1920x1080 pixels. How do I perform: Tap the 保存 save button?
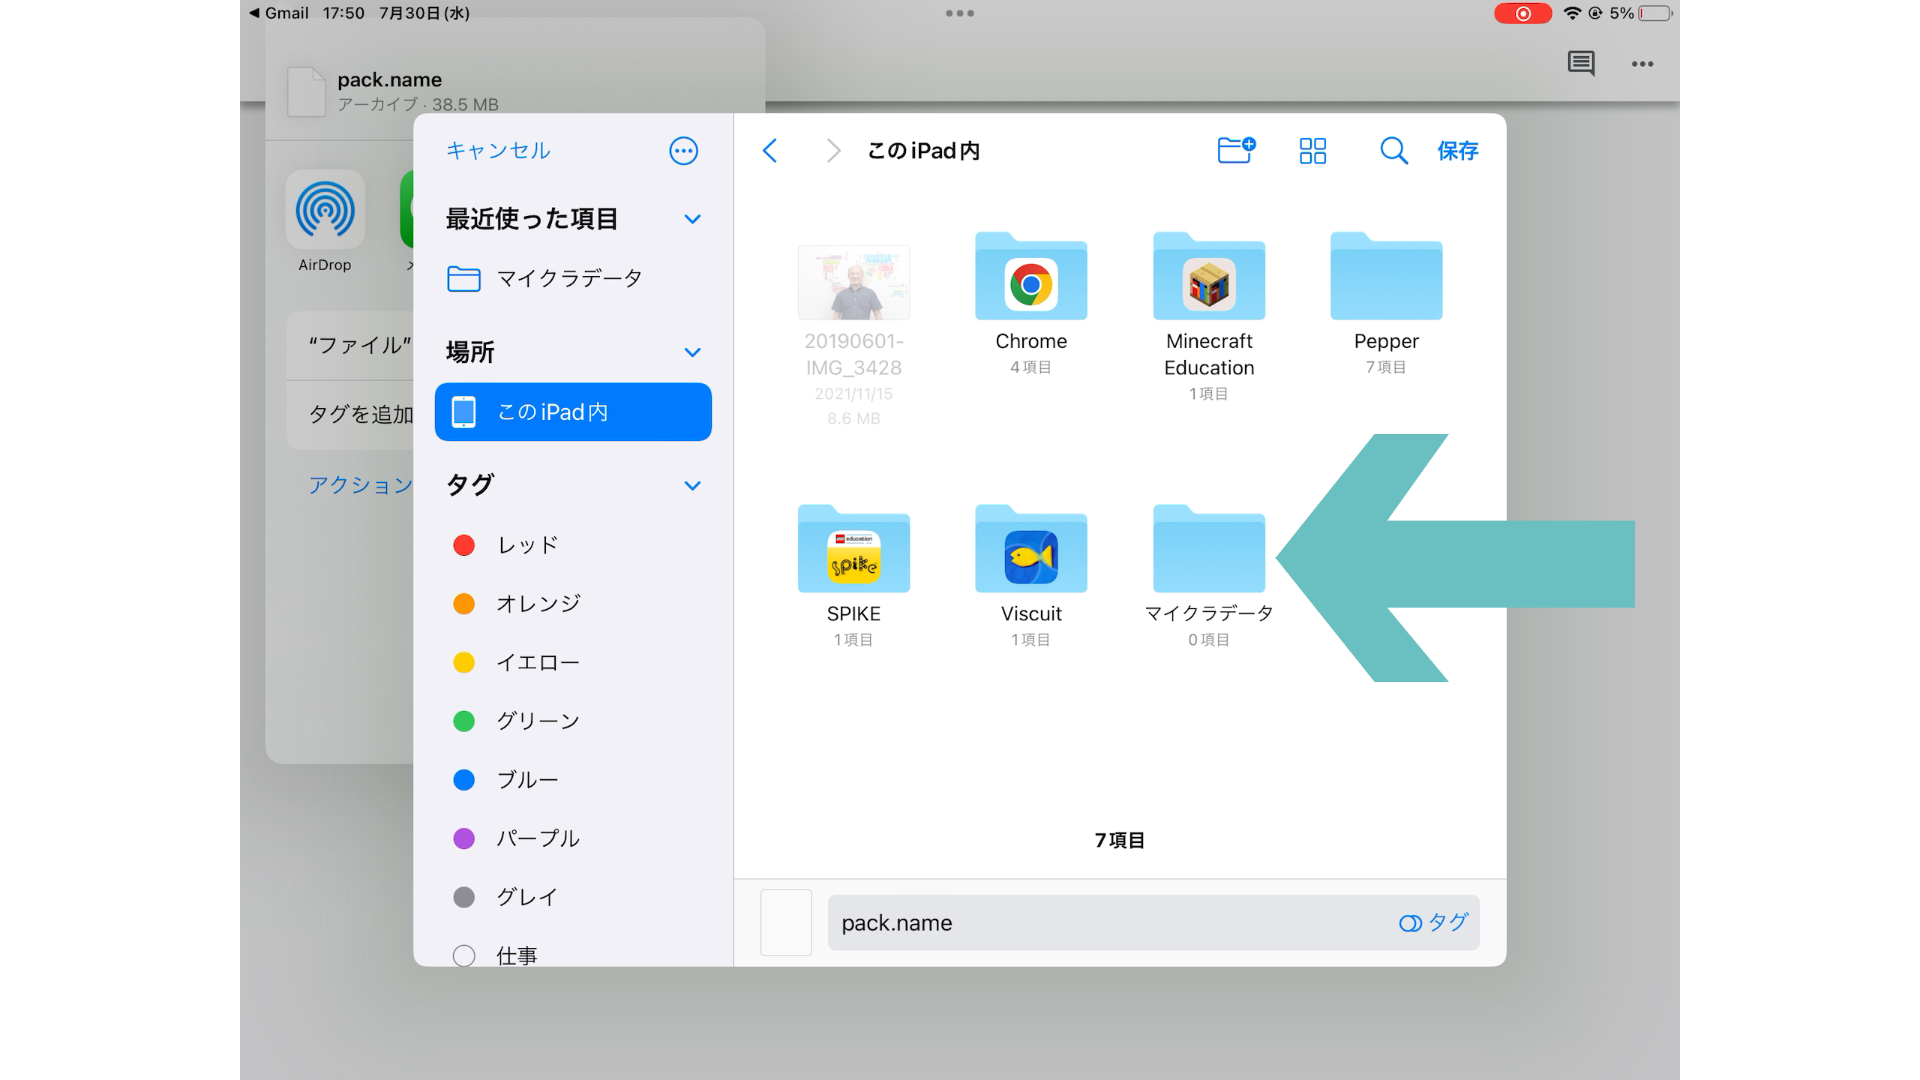1457,150
